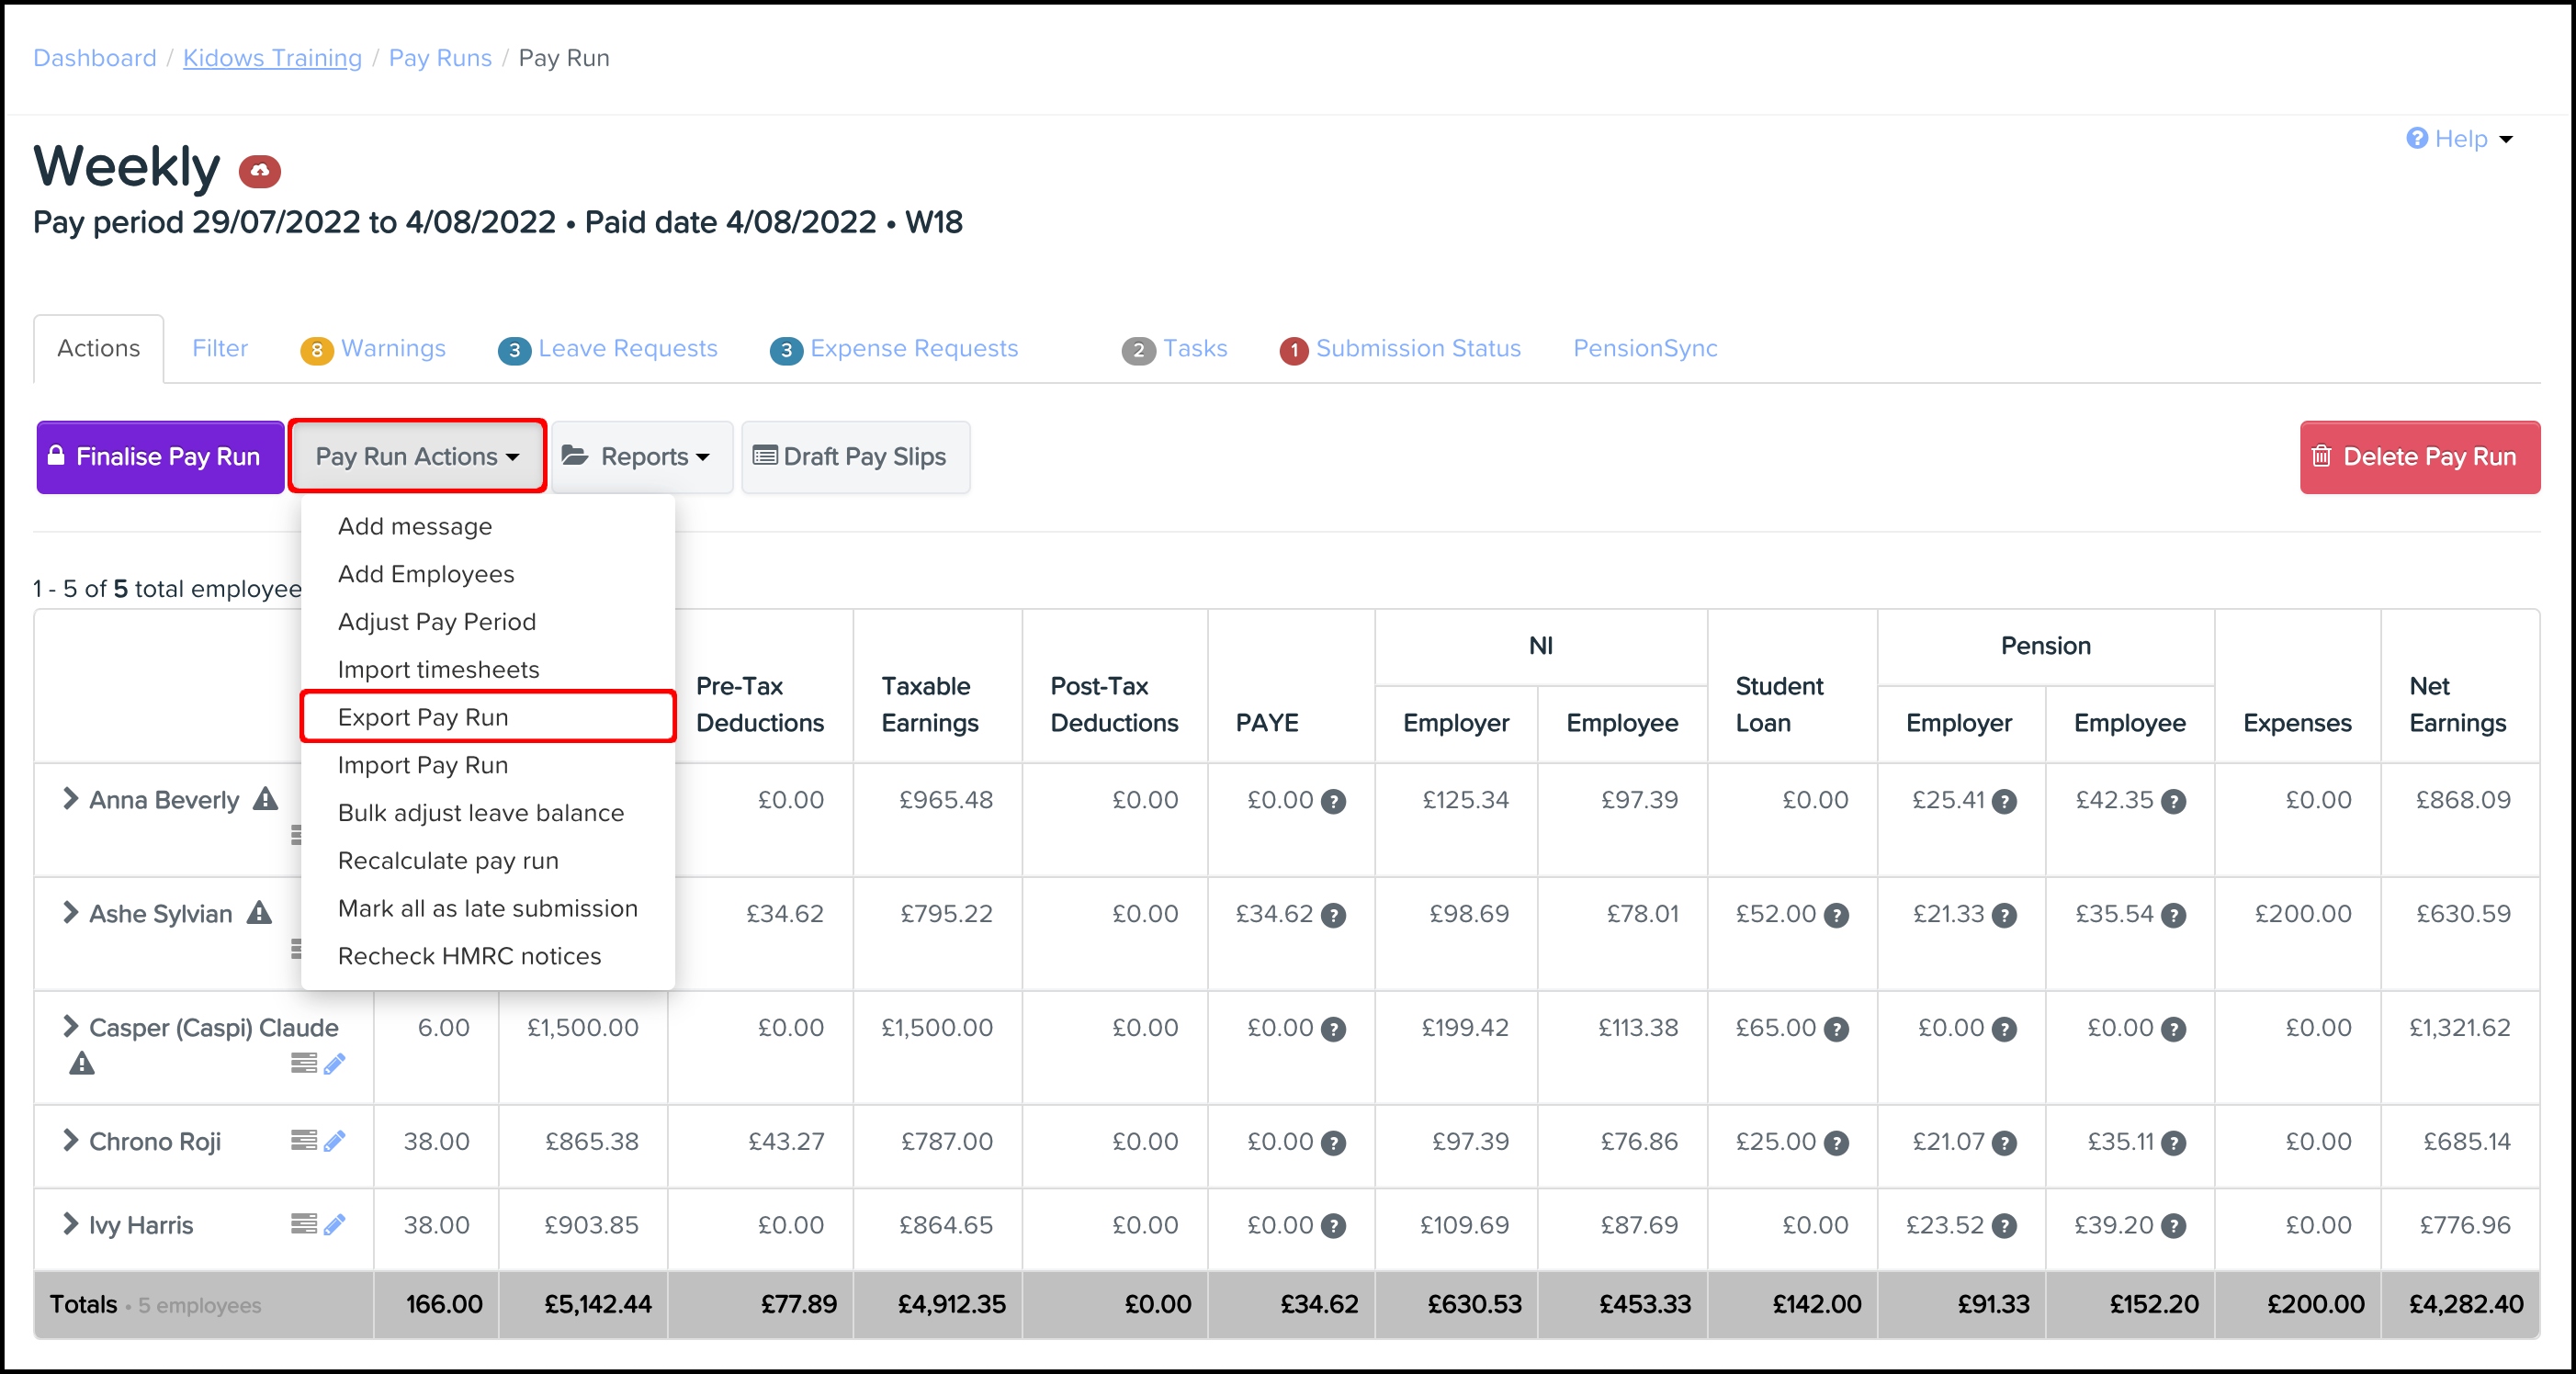Expand Chrono Roji's row chevron
Screen dimensions: 2576x1374
click(70, 1140)
